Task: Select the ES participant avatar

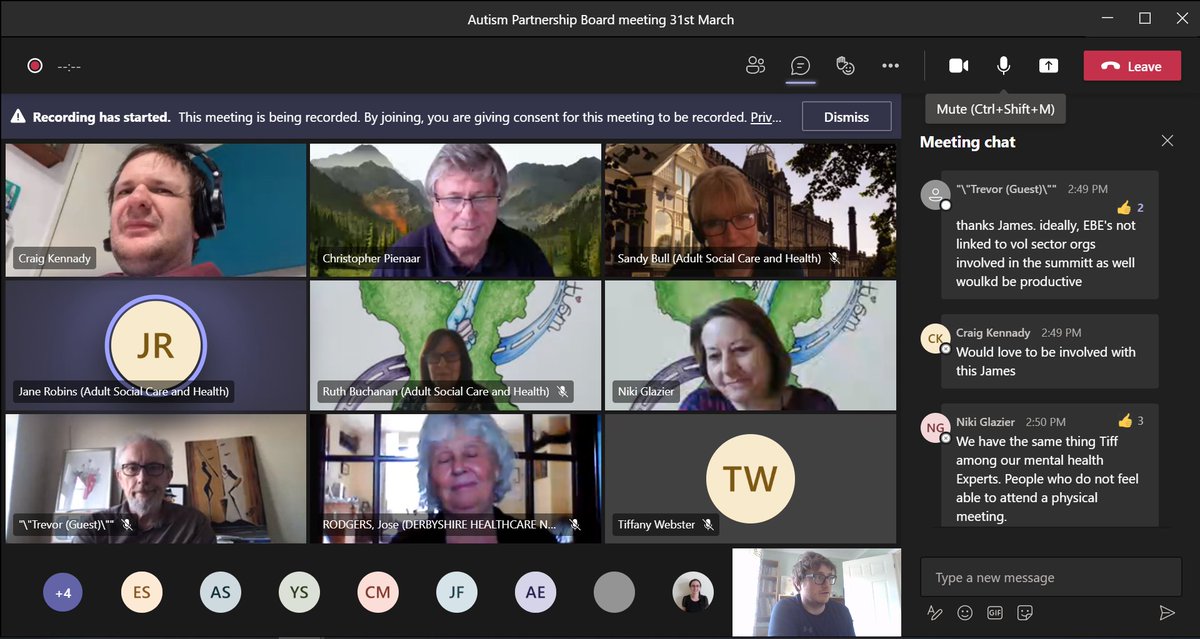Action: point(141,592)
